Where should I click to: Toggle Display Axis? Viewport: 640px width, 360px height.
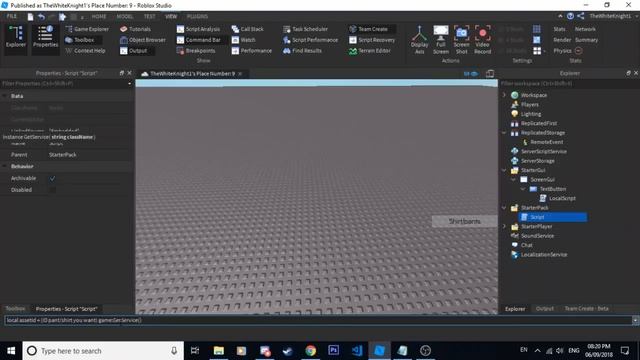pyautogui.click(x=420, y=40)
